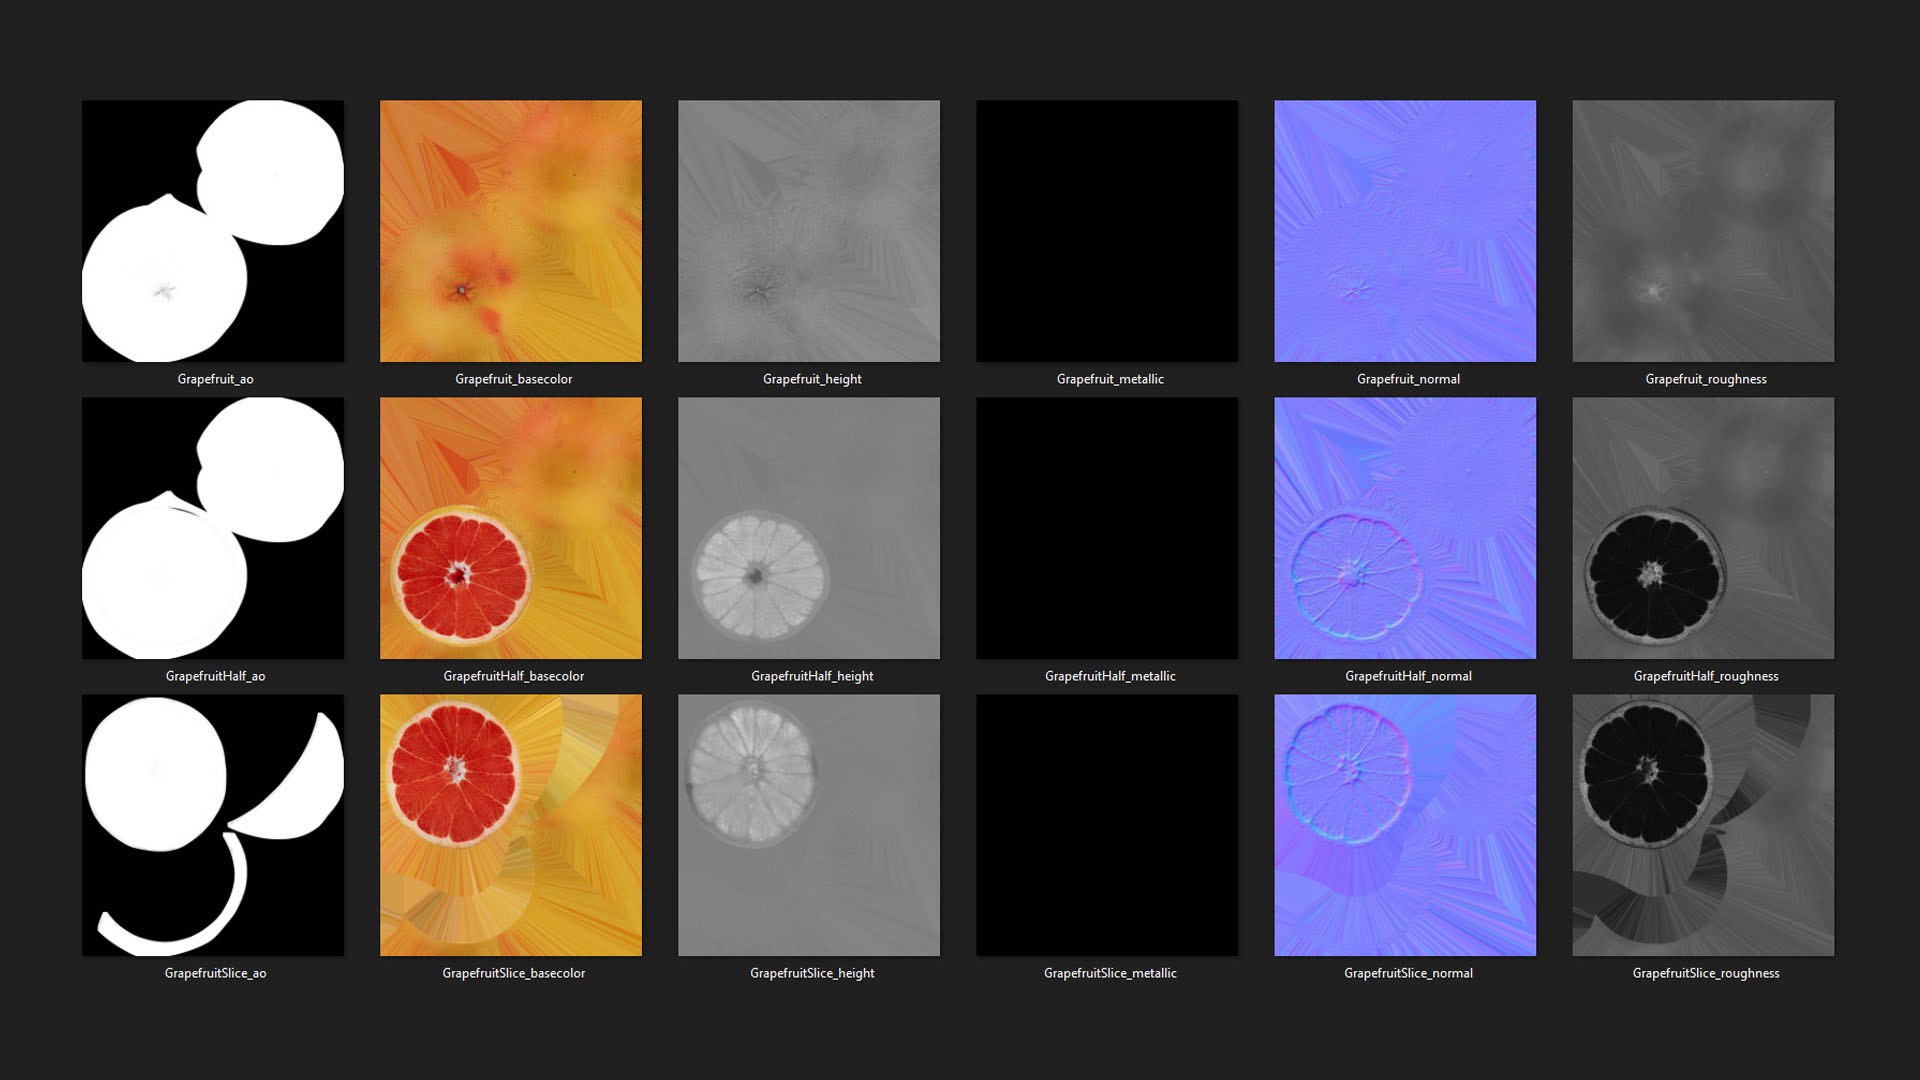Click the GrapefruitSlice_normal thumbnail
This screenshot has width=1920, height=1080.
click(1405, 825)
